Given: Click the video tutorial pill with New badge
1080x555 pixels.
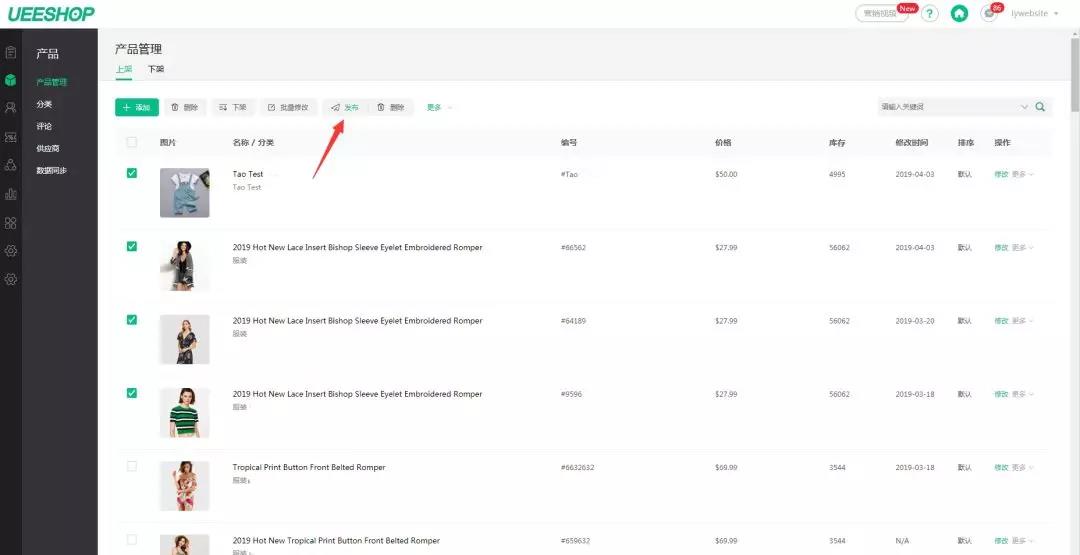Looking at the screenshot, I should tap(882, 13).
